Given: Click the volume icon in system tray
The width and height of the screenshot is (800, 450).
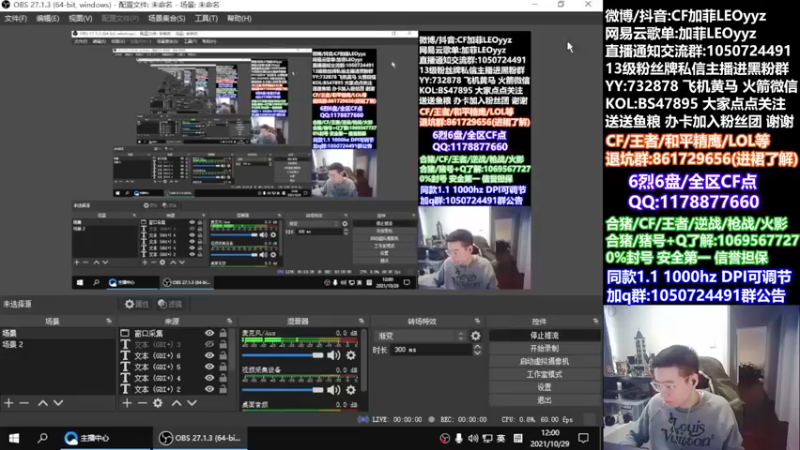Looking at the screenshot, I should pos(473,438).
